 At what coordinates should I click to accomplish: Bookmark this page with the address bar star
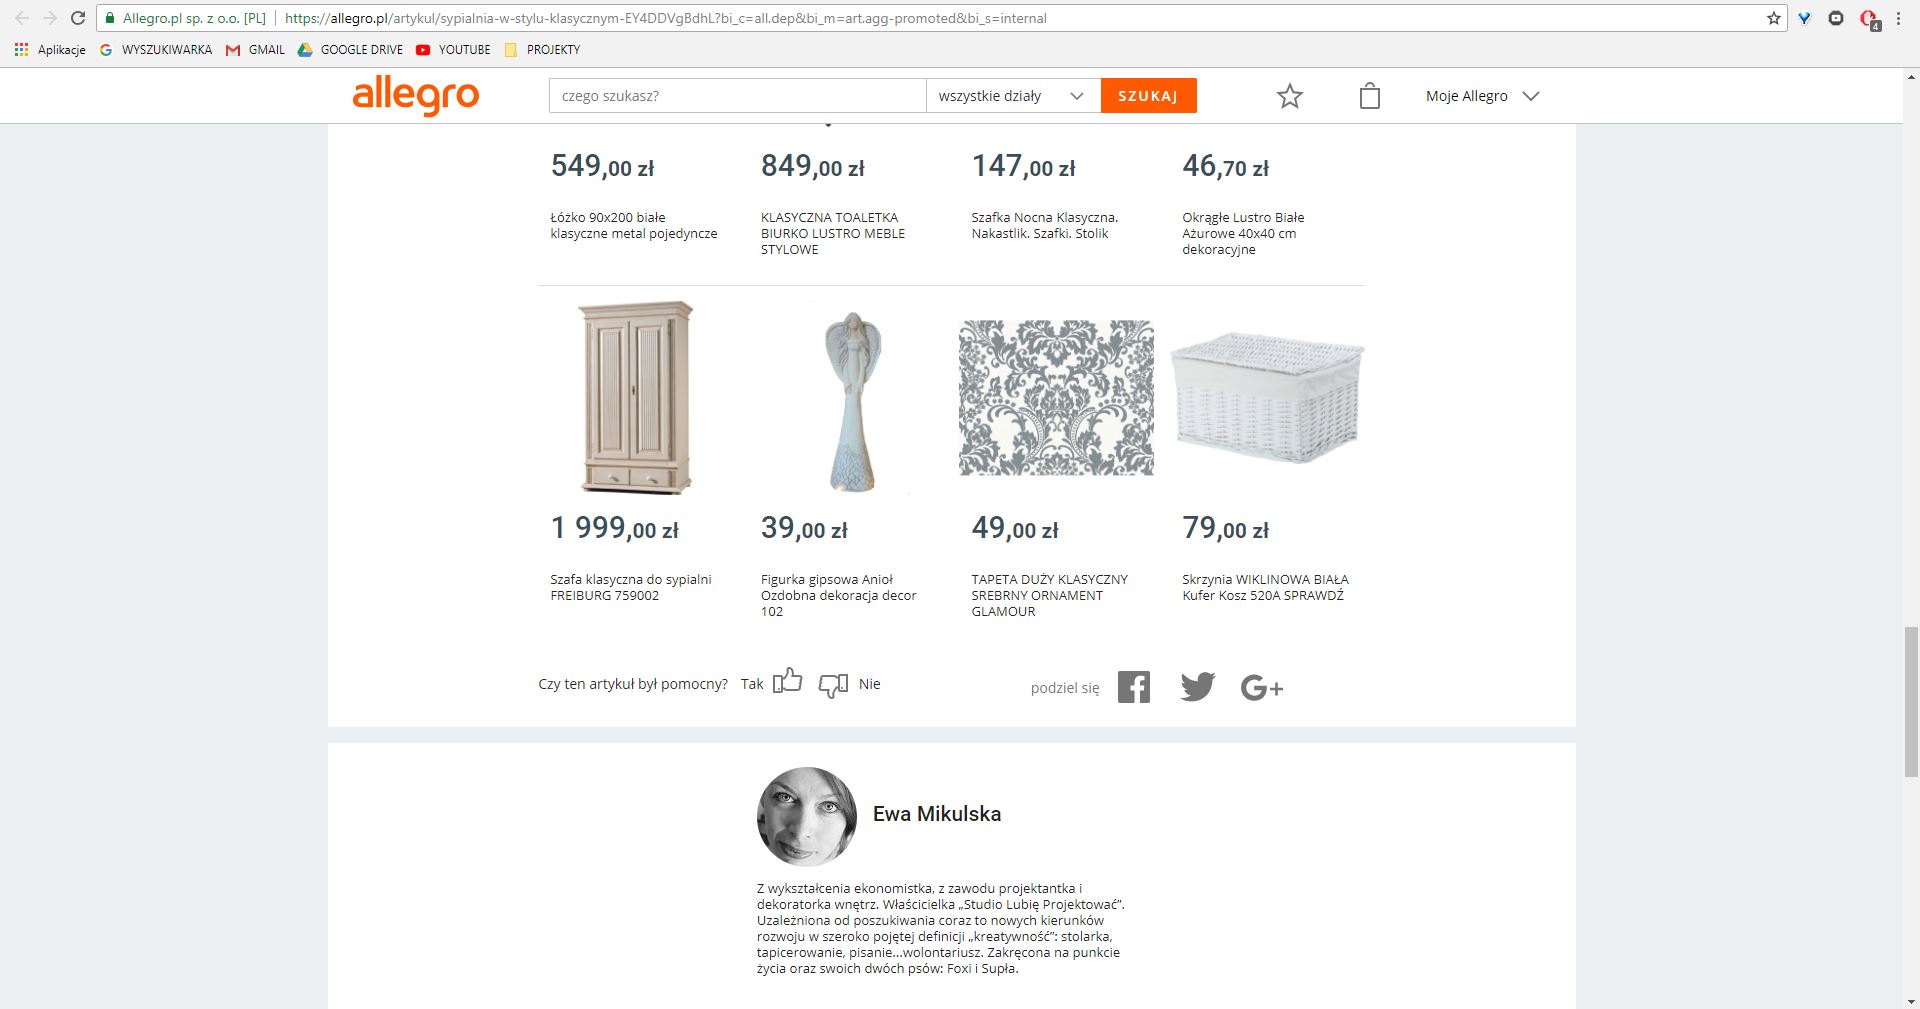click(x=1774, y=18)
